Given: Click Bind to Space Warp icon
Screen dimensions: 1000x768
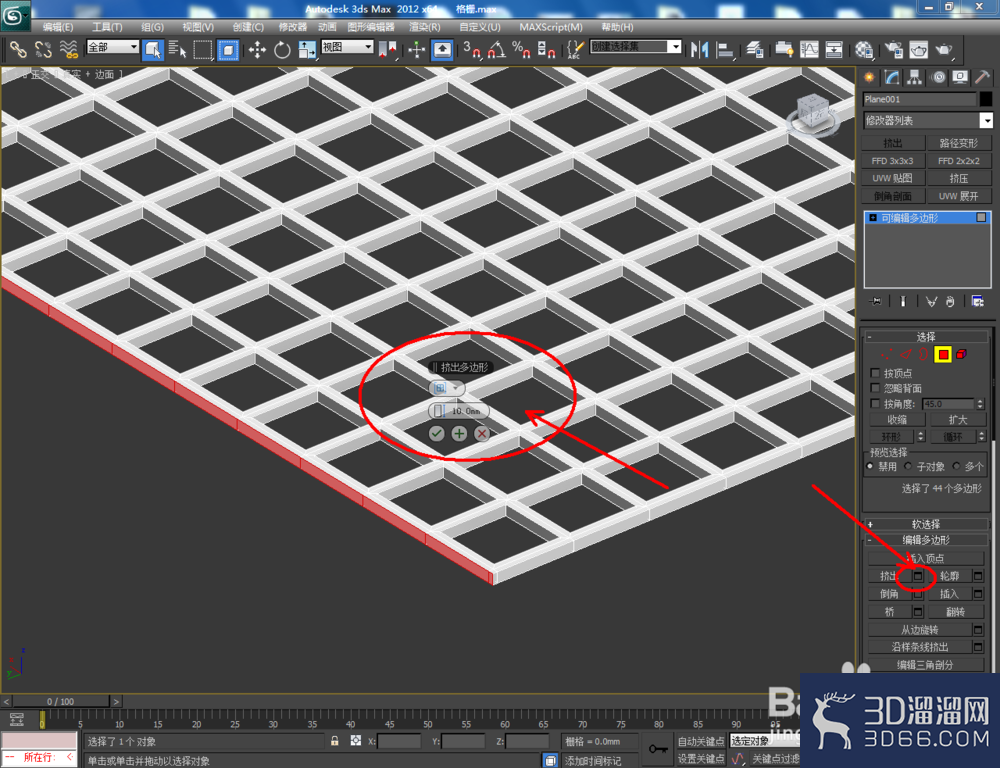Looking at the screenshot, I should (x=68, y=49).
